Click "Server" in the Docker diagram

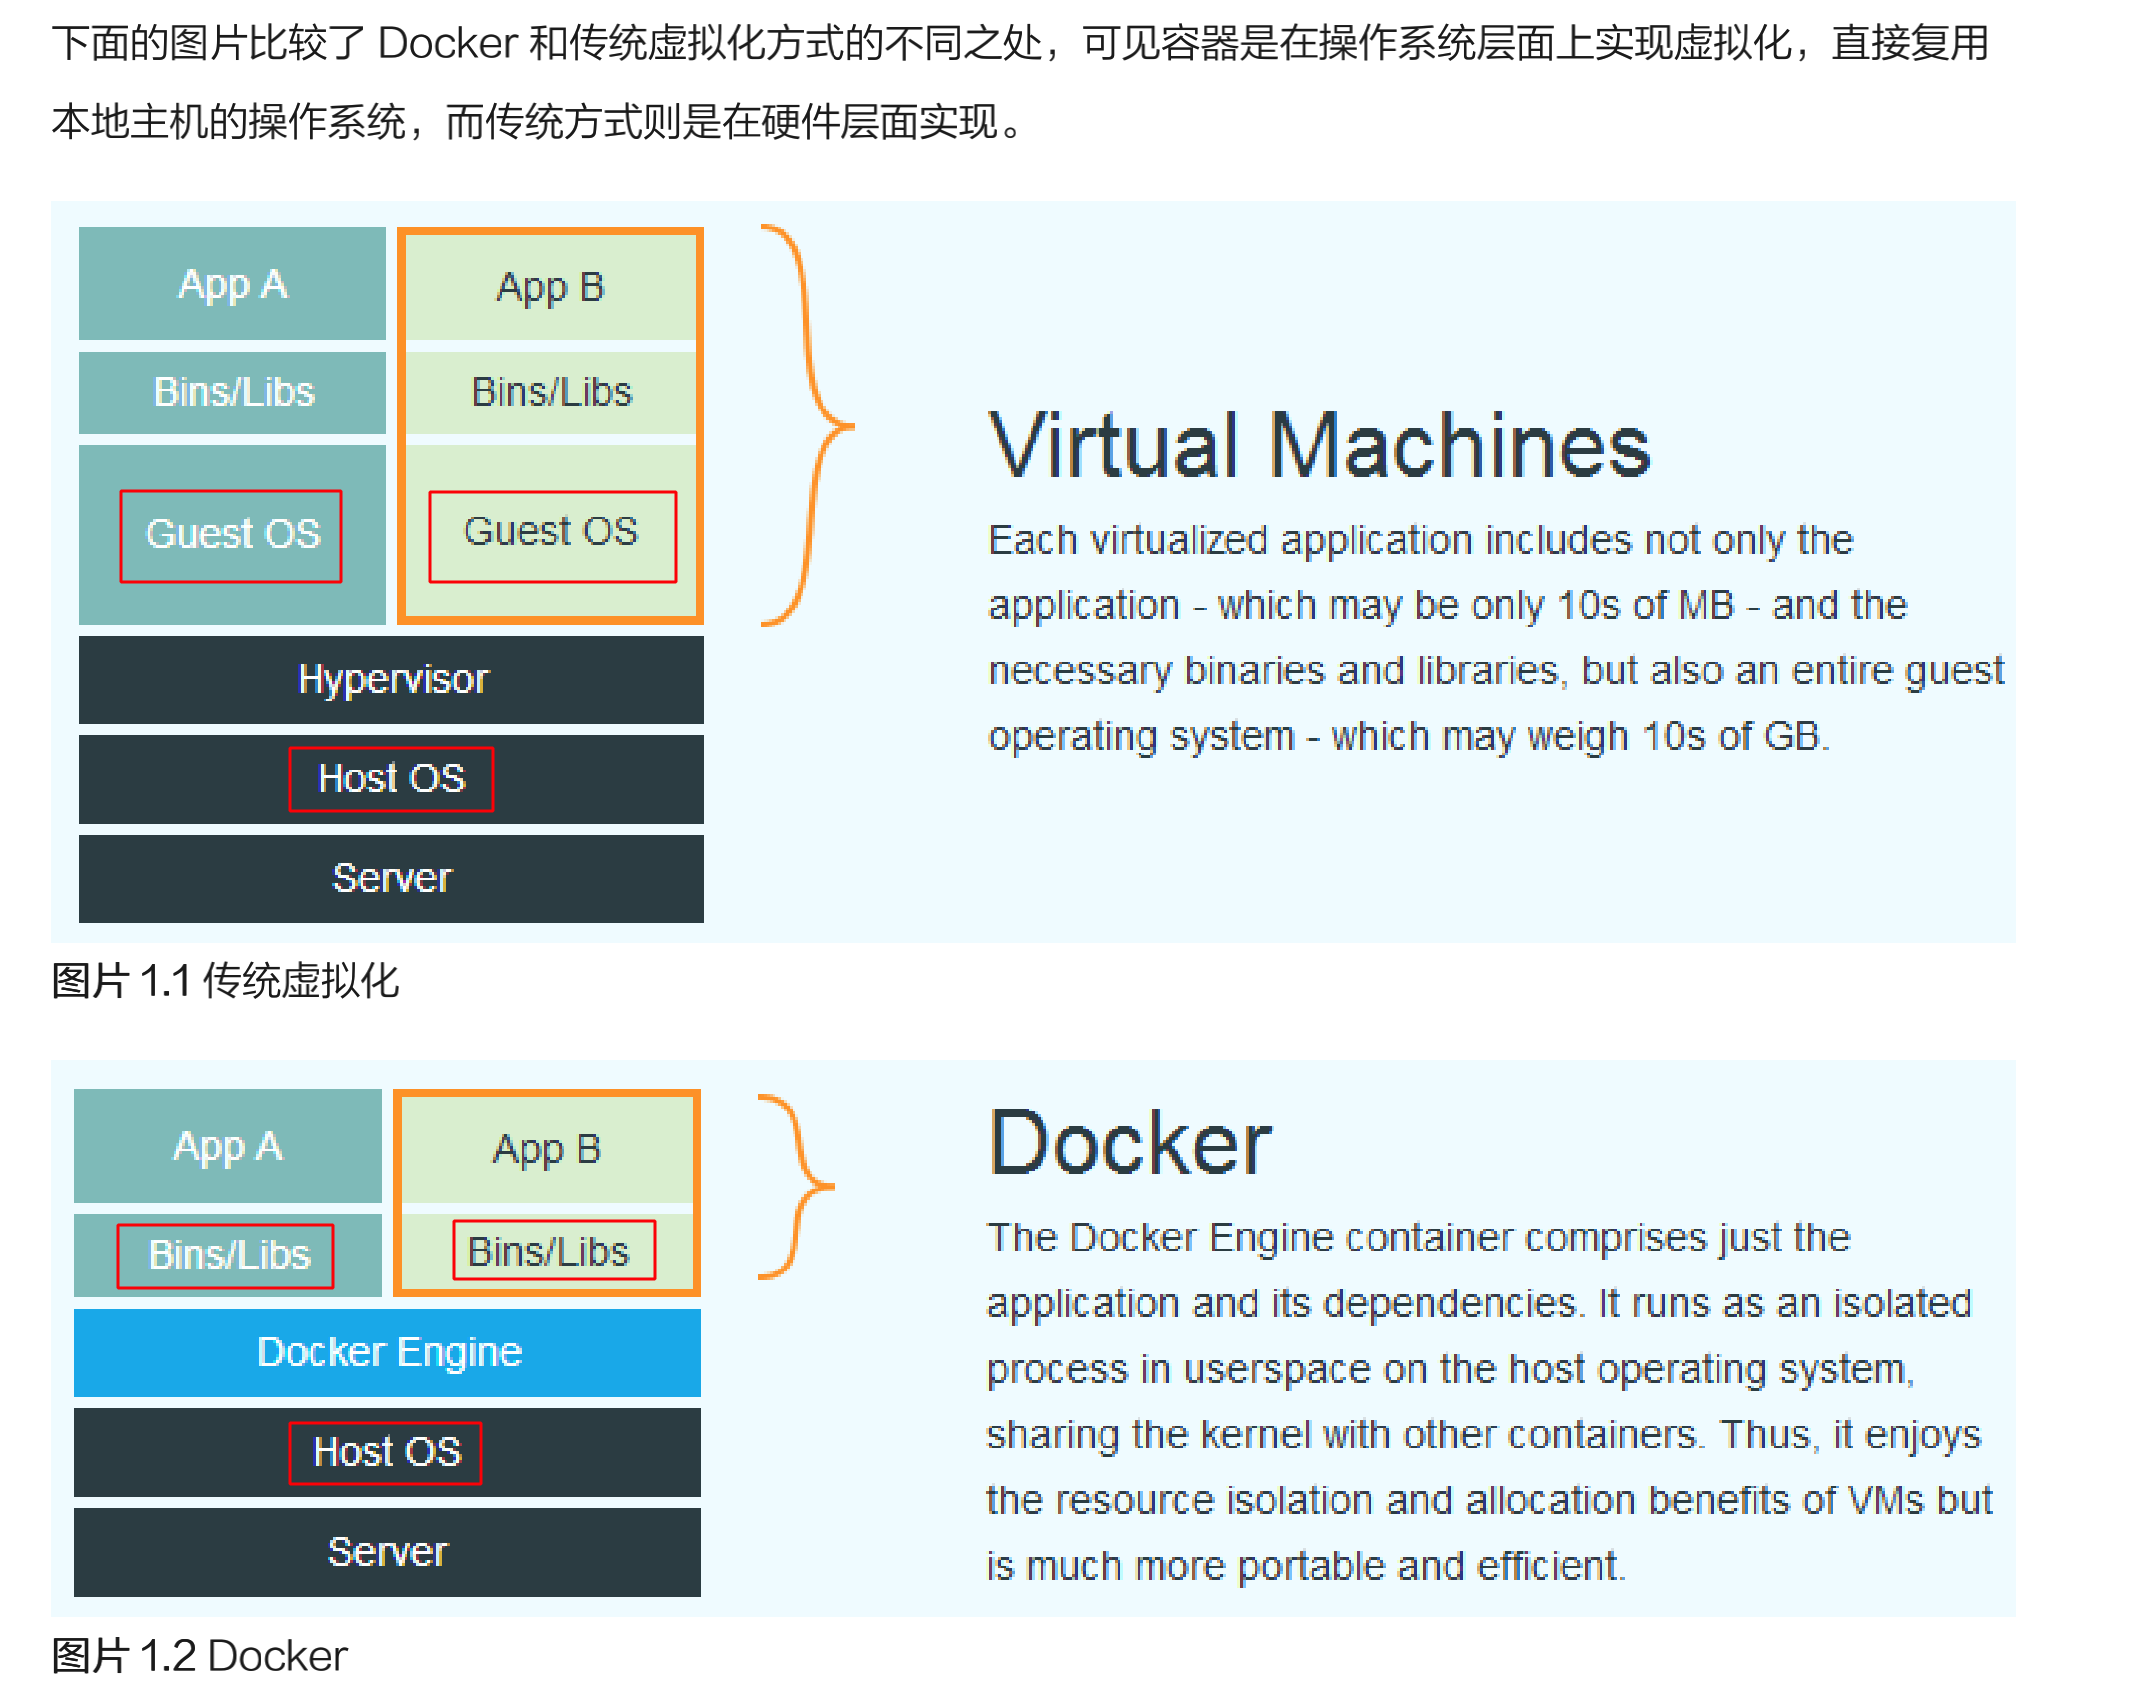tap(387, 1552)
